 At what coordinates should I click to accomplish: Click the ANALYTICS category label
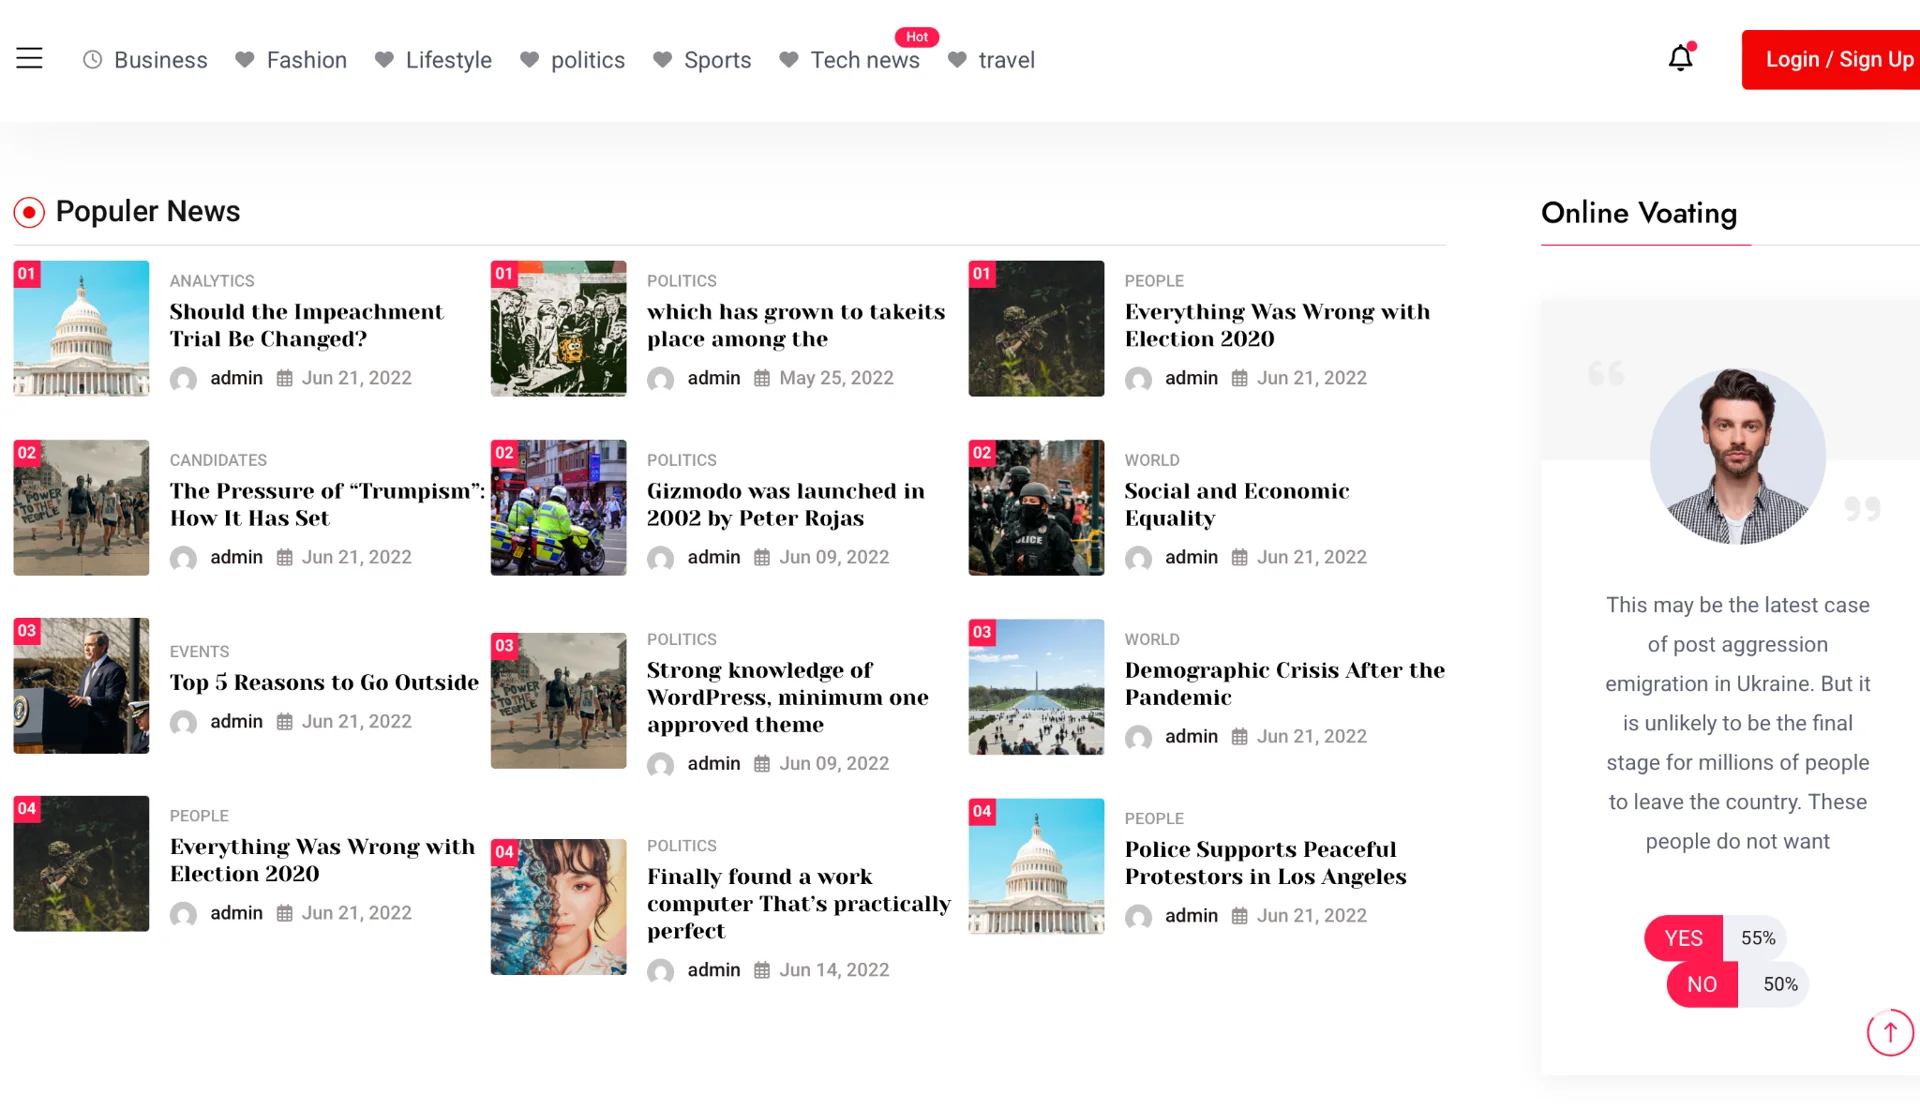click(x=212, y=281)
